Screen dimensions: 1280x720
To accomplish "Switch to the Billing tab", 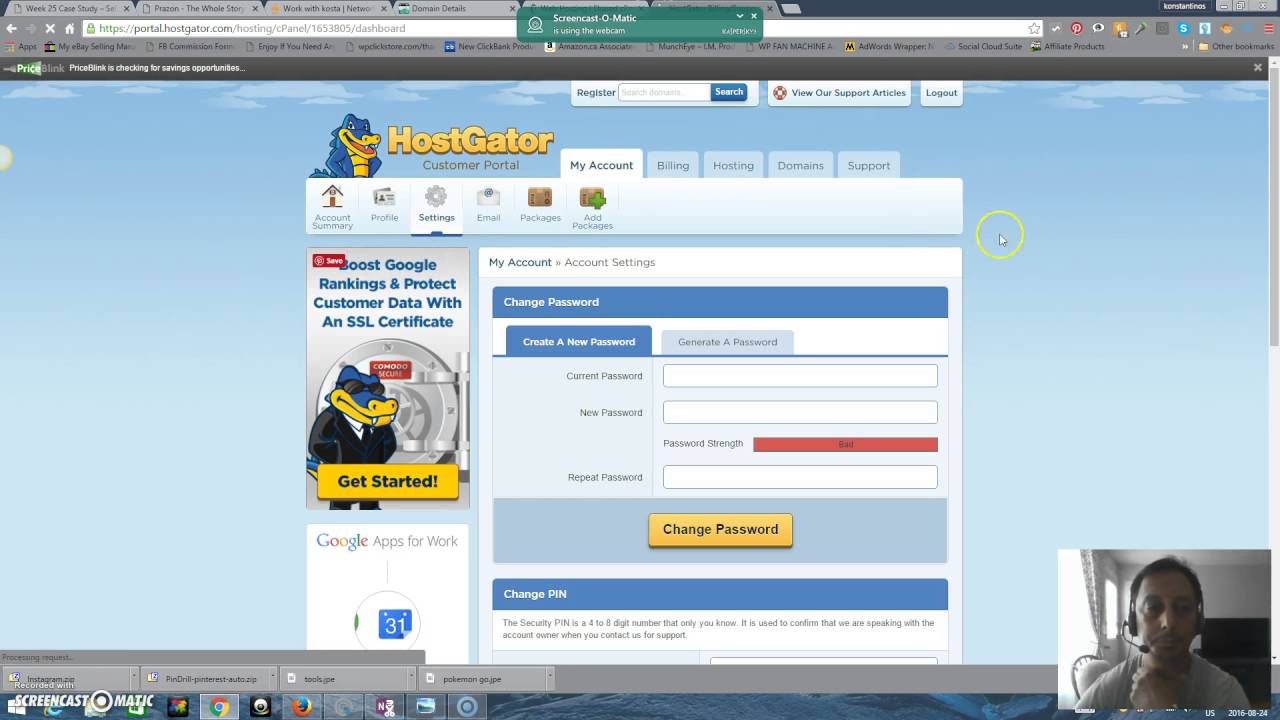I will pyautogui.click(x=673, y=165).
